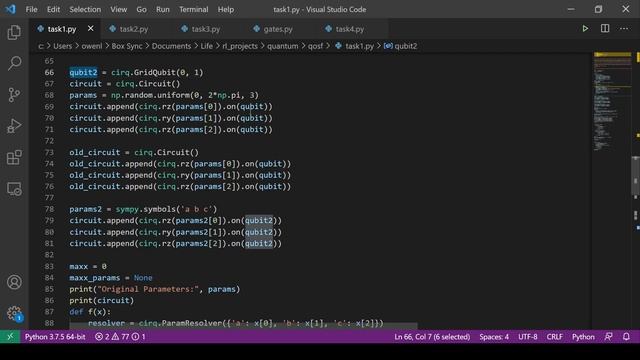Open the Run and Debug view
Image resolution: width=640 pixels, height=360 pixels.
pyautogui.click(x=14, y=126)
